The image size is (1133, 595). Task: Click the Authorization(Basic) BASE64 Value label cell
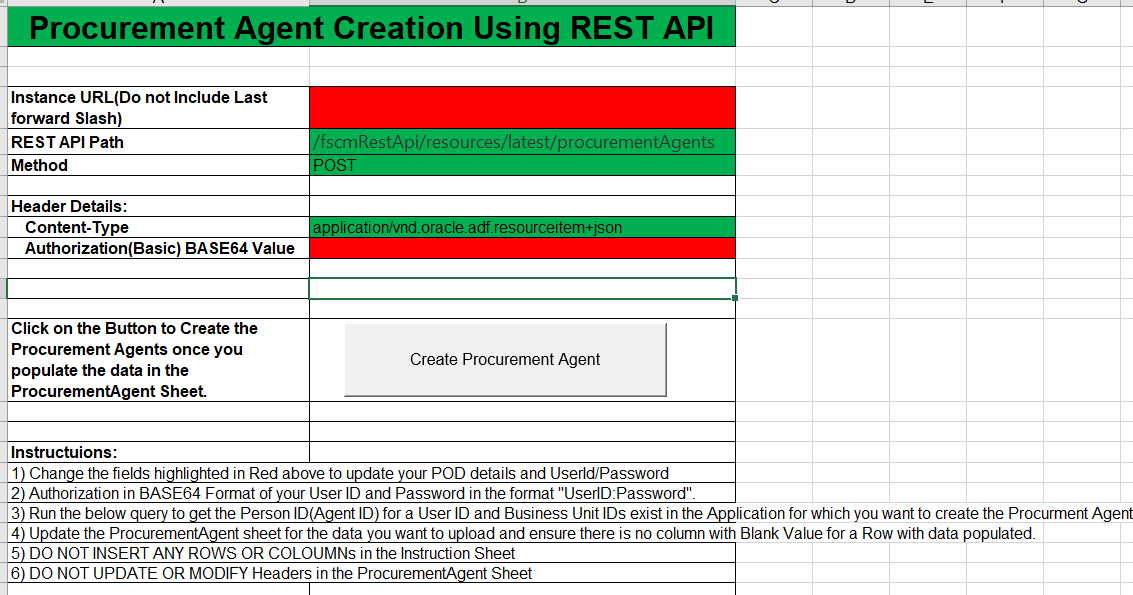[155, 248]
